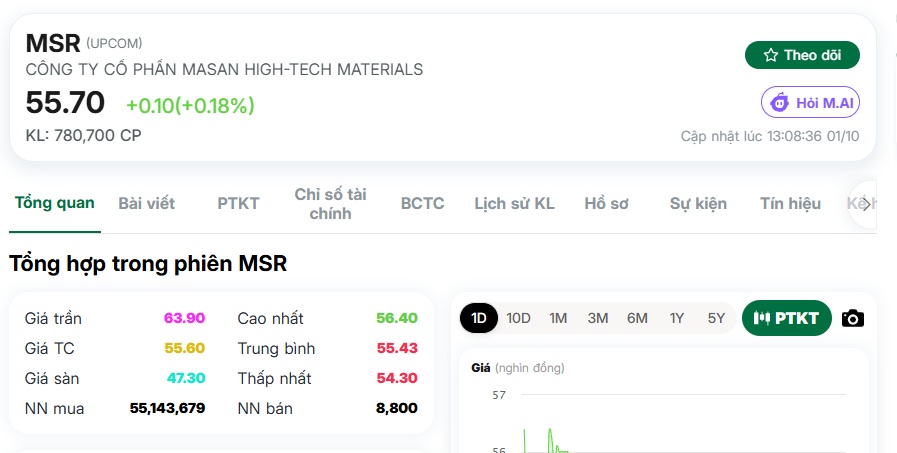Switch to the Bài viết tab
Image resolution: width=897 pixels, height=453 pixels.
click(146, 204)
